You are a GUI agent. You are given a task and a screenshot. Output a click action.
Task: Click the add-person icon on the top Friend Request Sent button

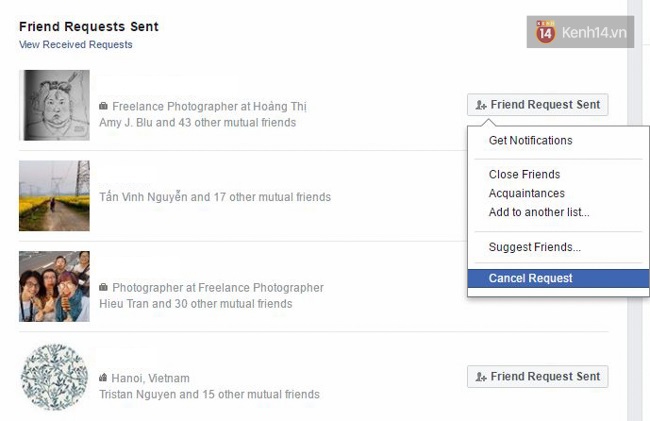pos(481,105)
